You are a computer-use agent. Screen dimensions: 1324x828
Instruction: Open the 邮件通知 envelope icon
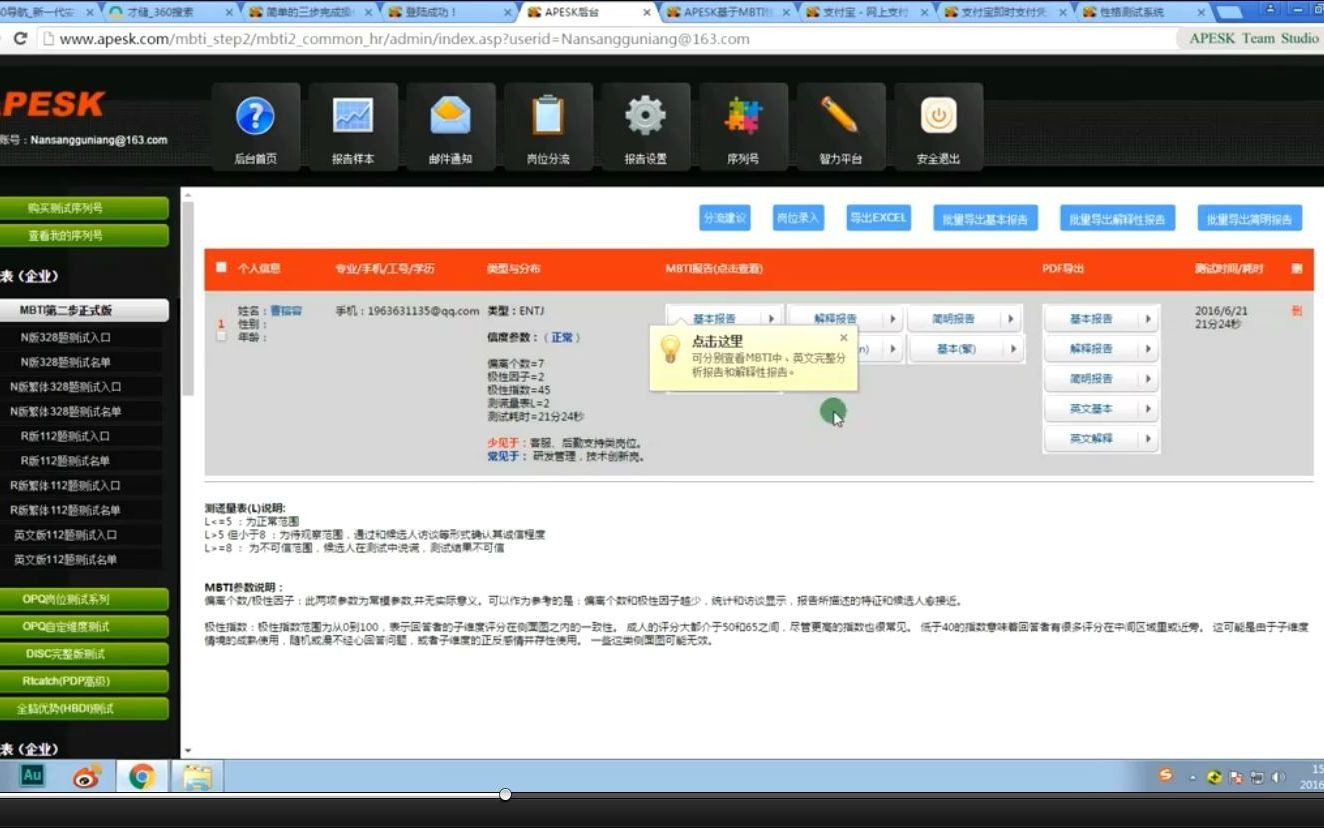click(x=450, y=116)
